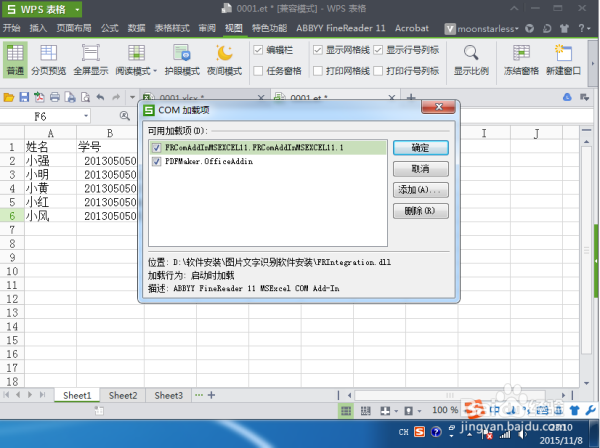Viewport: 600px width, 448px height.
Task: Switch to Sheet3 tab
Action: pos(168,395)
